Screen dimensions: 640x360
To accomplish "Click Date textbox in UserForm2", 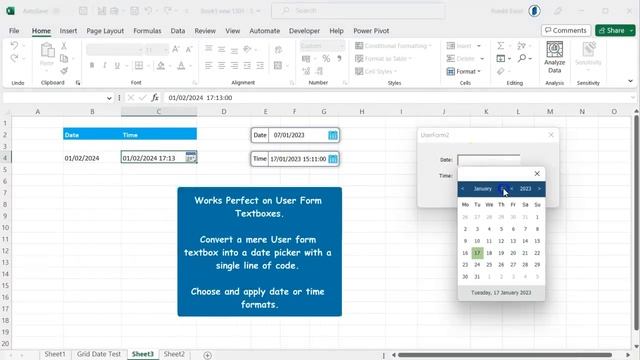I will [489, 160].
